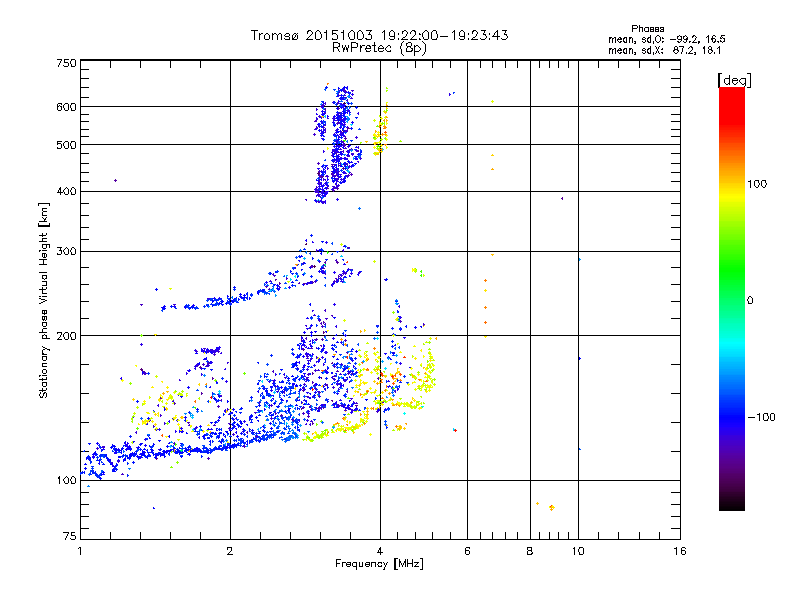Click the '100' y-axis tick label
This screenshot has height=600, width=800.
coord(66,480)
